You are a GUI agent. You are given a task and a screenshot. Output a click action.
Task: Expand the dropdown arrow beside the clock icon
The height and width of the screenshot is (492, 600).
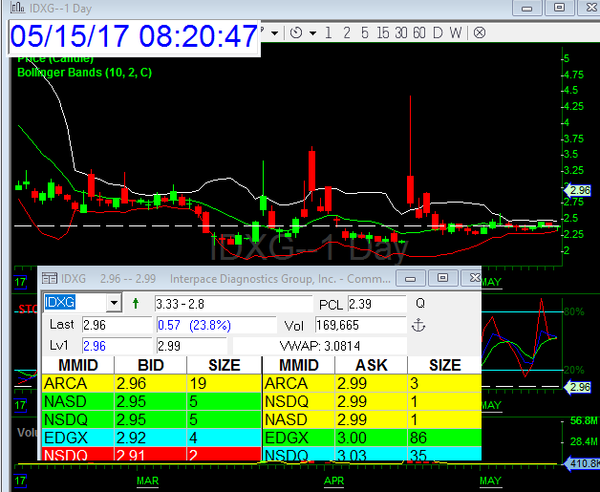coord(313,32)
